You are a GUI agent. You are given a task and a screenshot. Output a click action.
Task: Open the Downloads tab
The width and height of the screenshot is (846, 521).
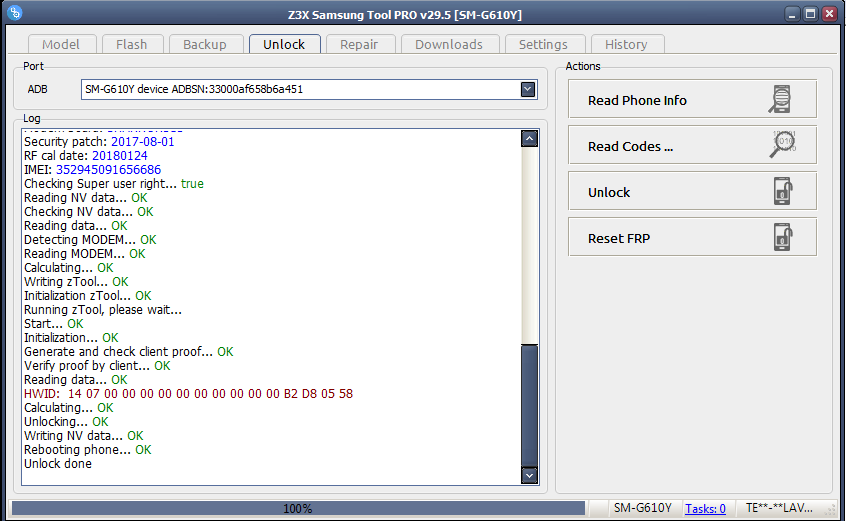coord(449,44)
